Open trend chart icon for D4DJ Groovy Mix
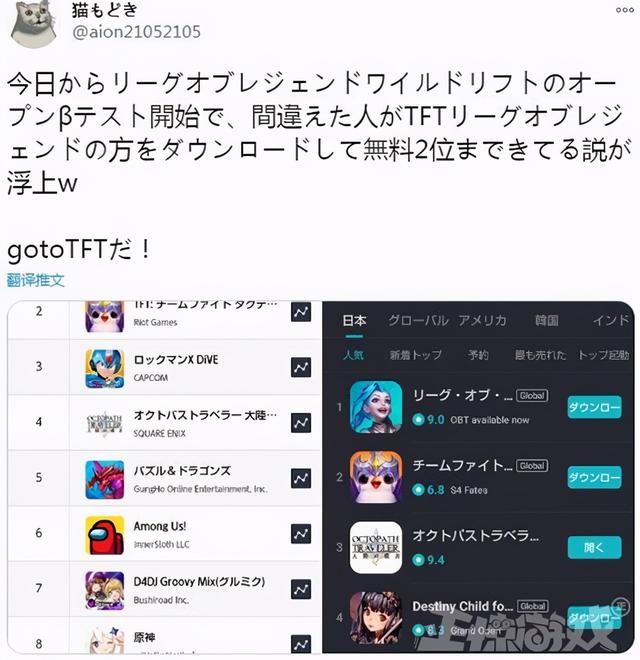 coord(301,589)
